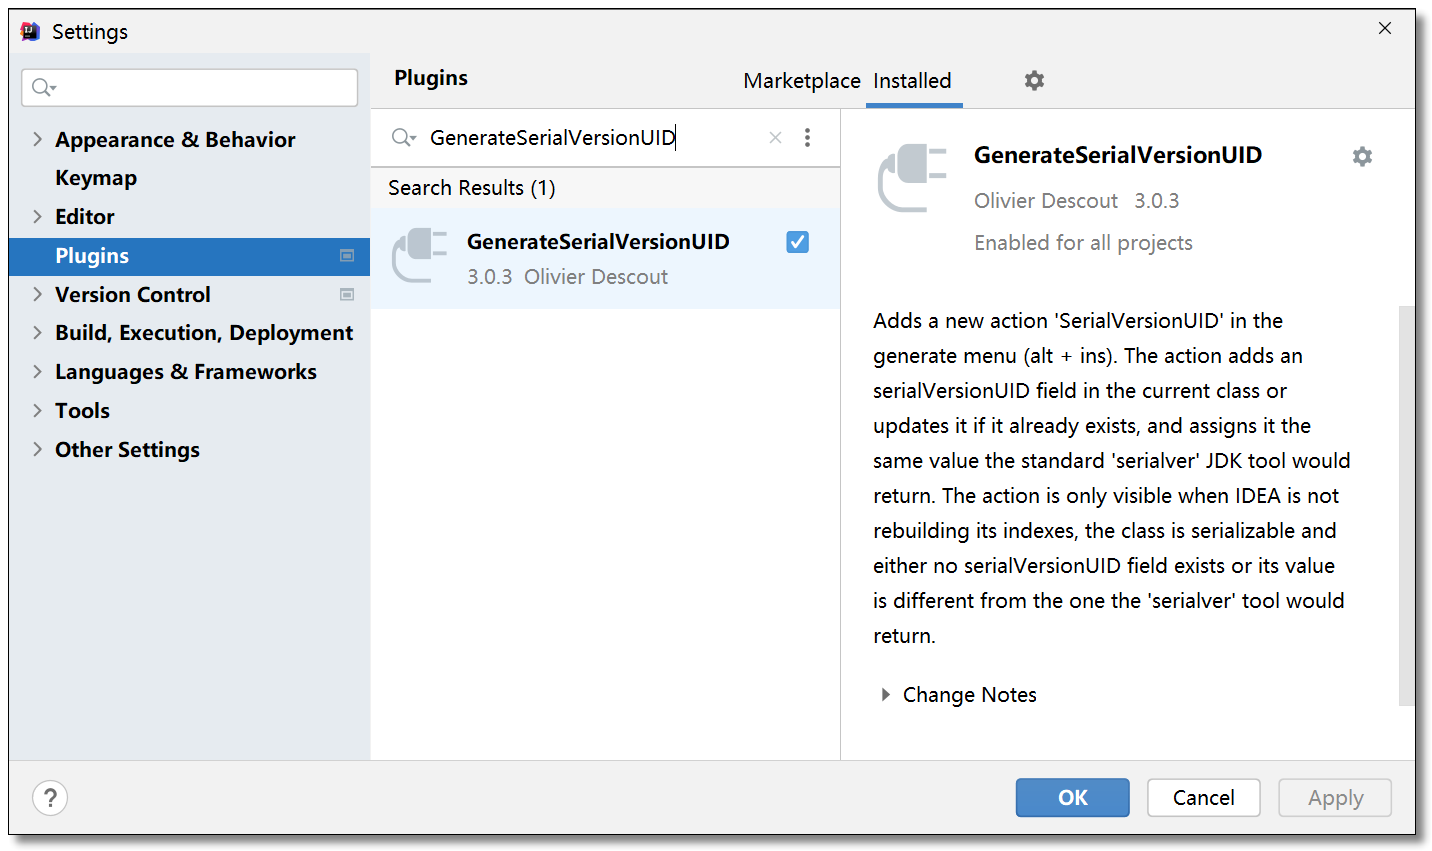Select GenerateSerialVersionUID search result name
Image resolution: width=1432 pixels, height=851 pixels.
tap(598, 242)
